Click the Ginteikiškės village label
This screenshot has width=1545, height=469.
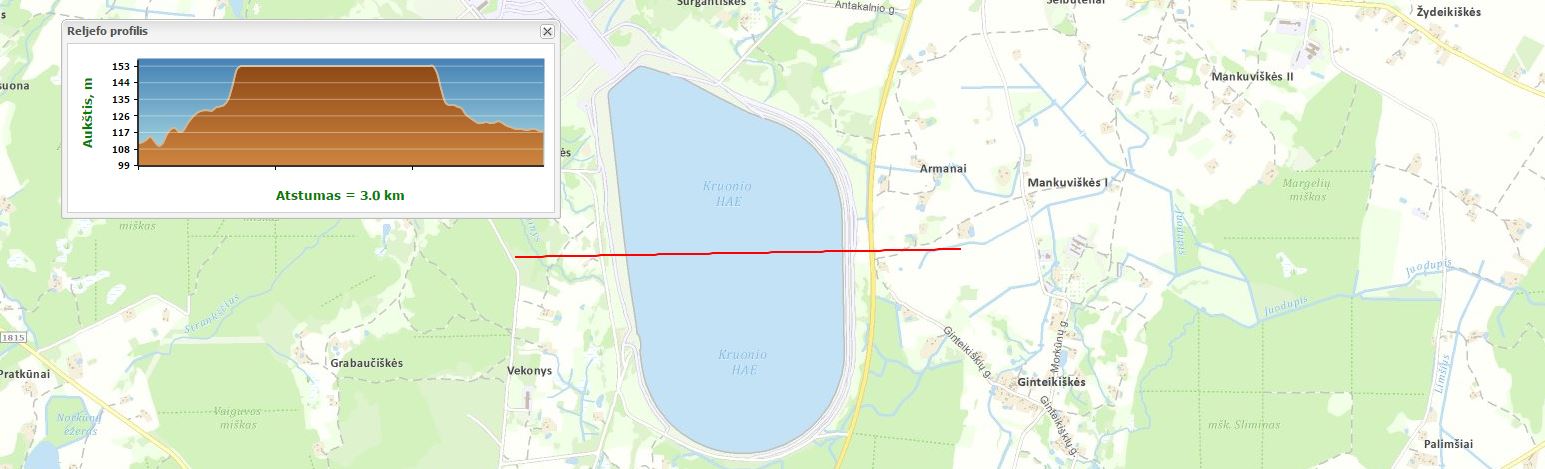1051,383
